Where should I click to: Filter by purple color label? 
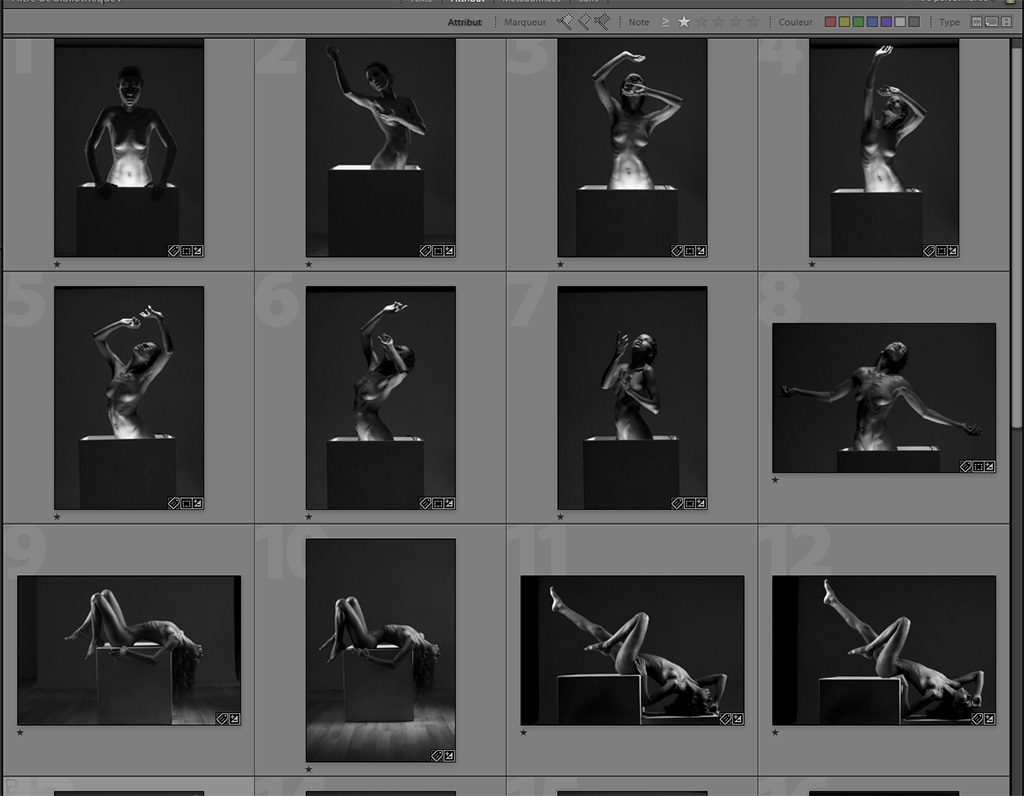(886, 22)
